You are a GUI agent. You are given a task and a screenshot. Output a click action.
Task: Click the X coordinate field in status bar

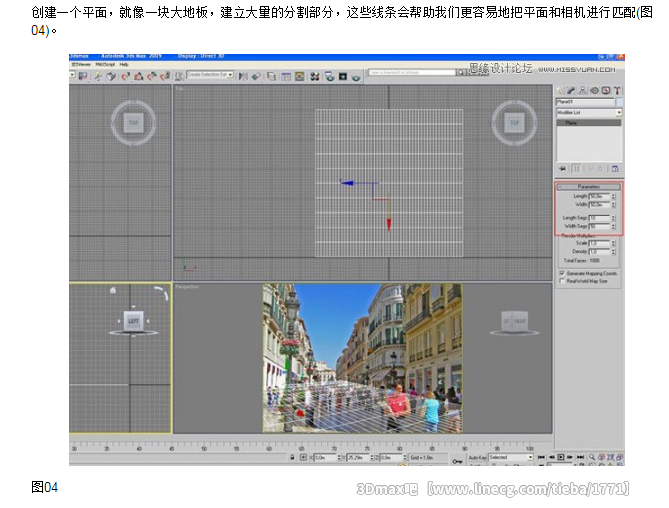(326, 457)
